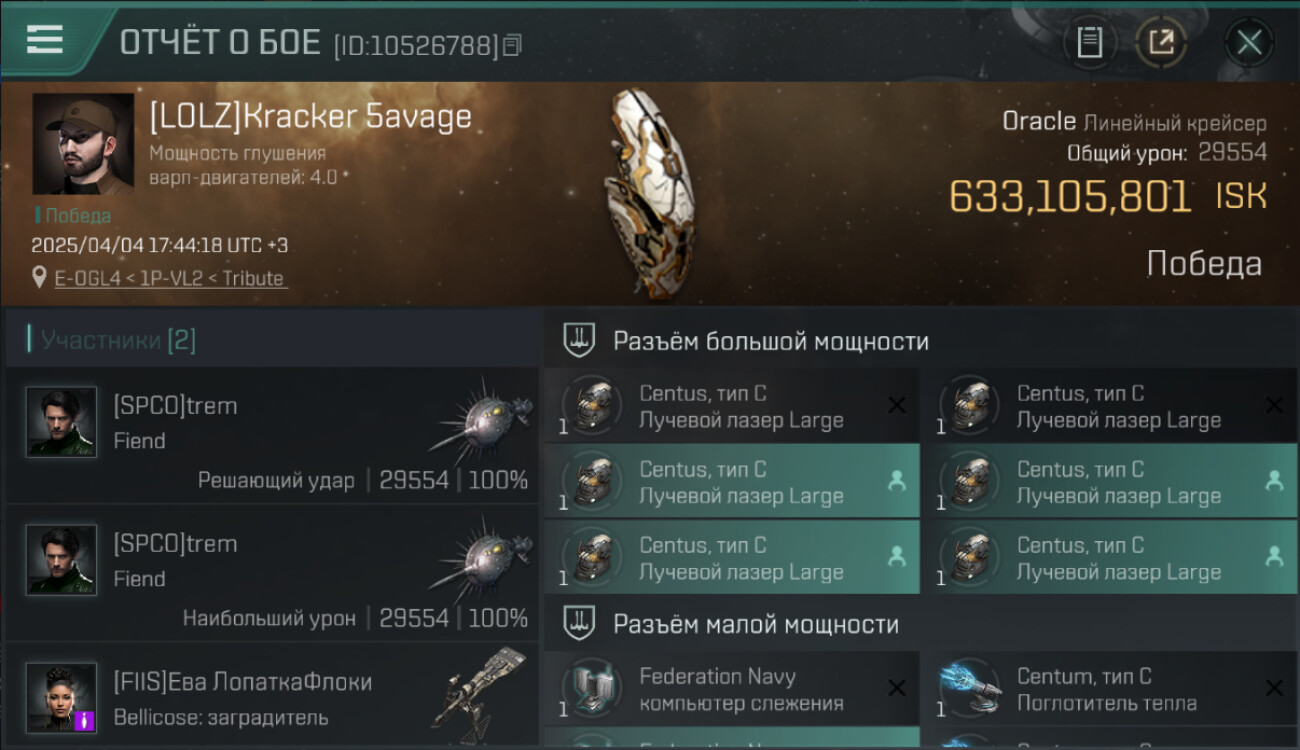Select the Federation Navy tracking computer module

coord(732,689)
